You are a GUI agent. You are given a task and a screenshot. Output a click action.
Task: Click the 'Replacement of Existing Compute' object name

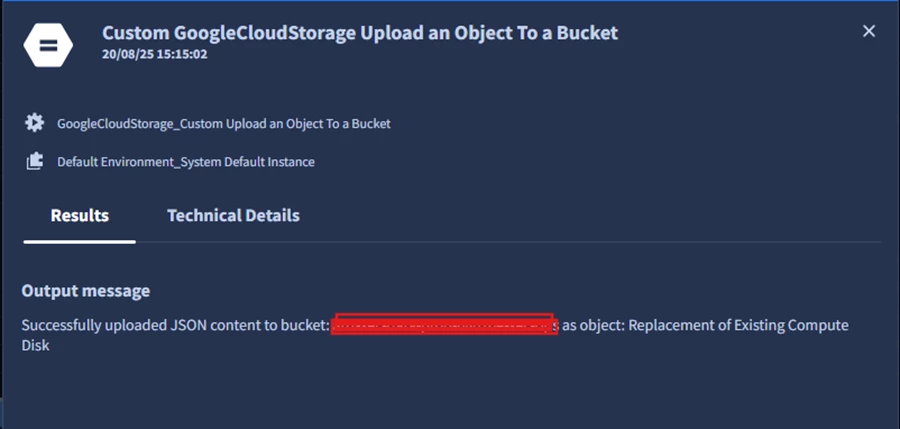[738, 325]
